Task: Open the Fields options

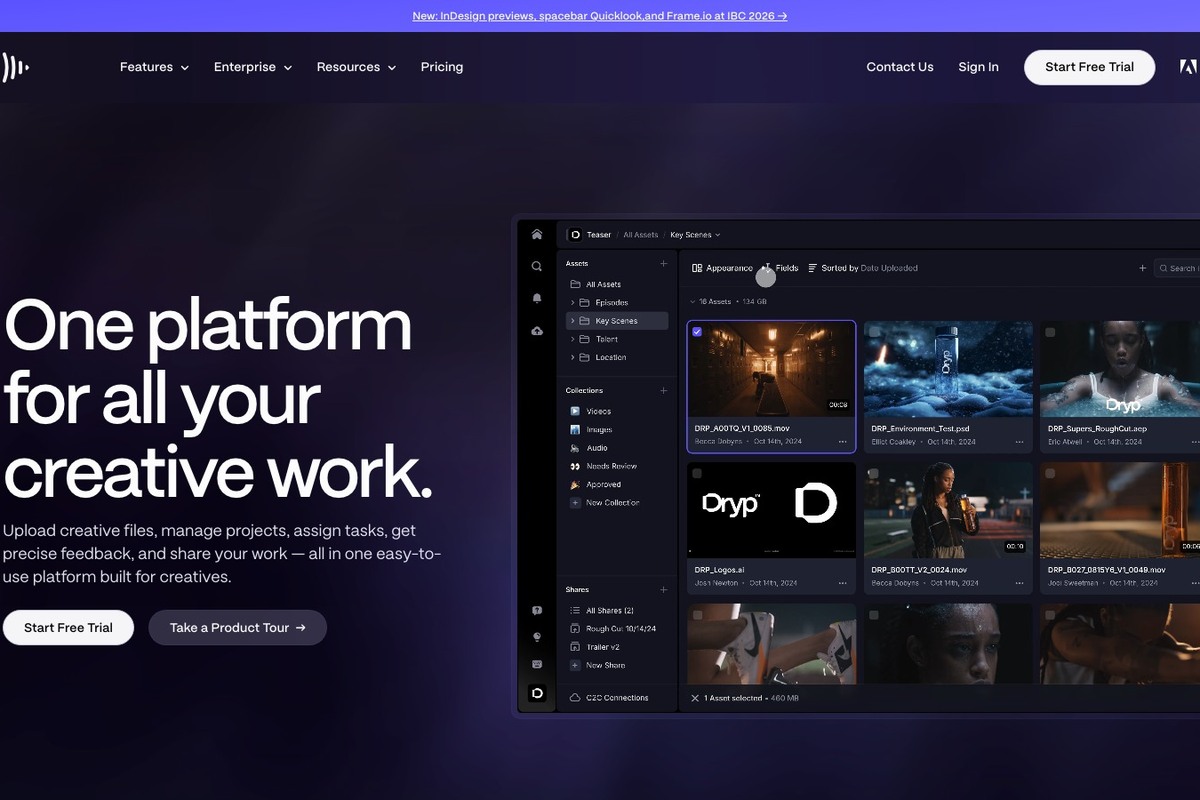Action: (781, 268)
